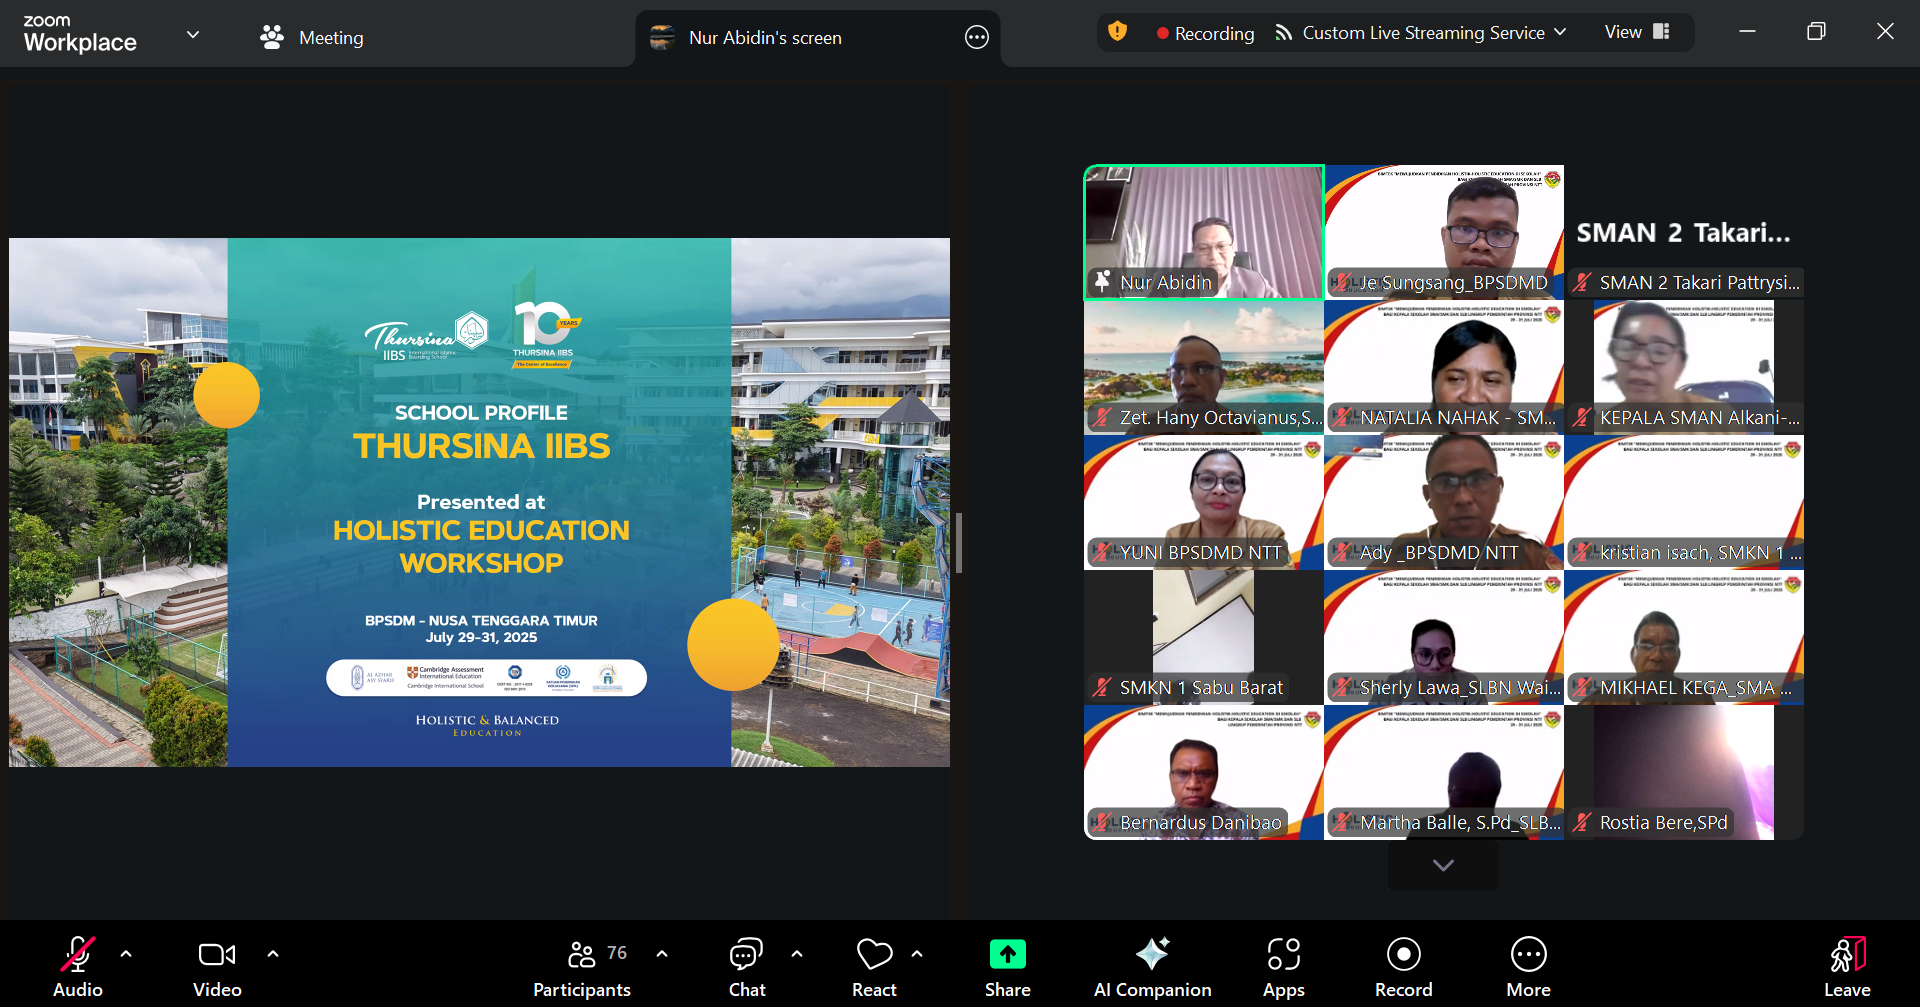The height and width of the screenshot is (1008, 1920).
Task: Click the Recording indicator
Action: (1205, 33)
